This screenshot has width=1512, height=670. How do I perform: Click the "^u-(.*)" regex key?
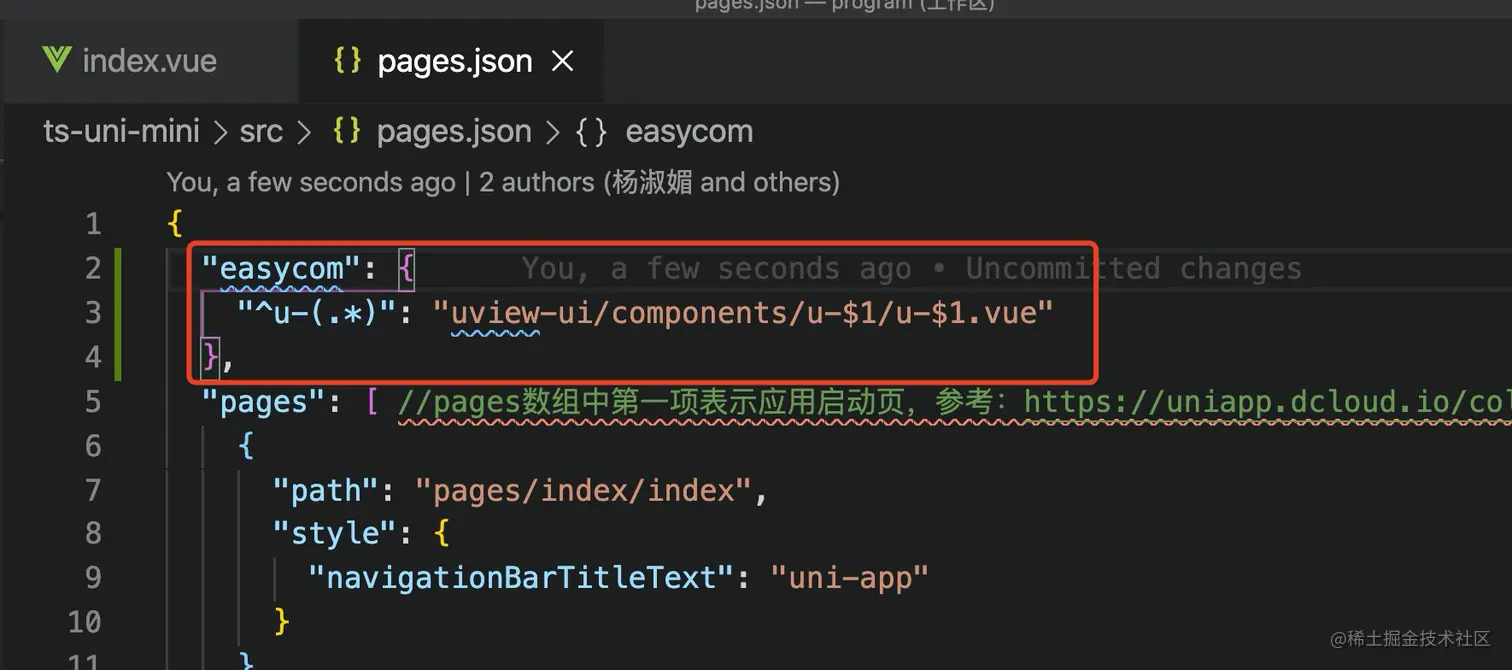[317, 313]
